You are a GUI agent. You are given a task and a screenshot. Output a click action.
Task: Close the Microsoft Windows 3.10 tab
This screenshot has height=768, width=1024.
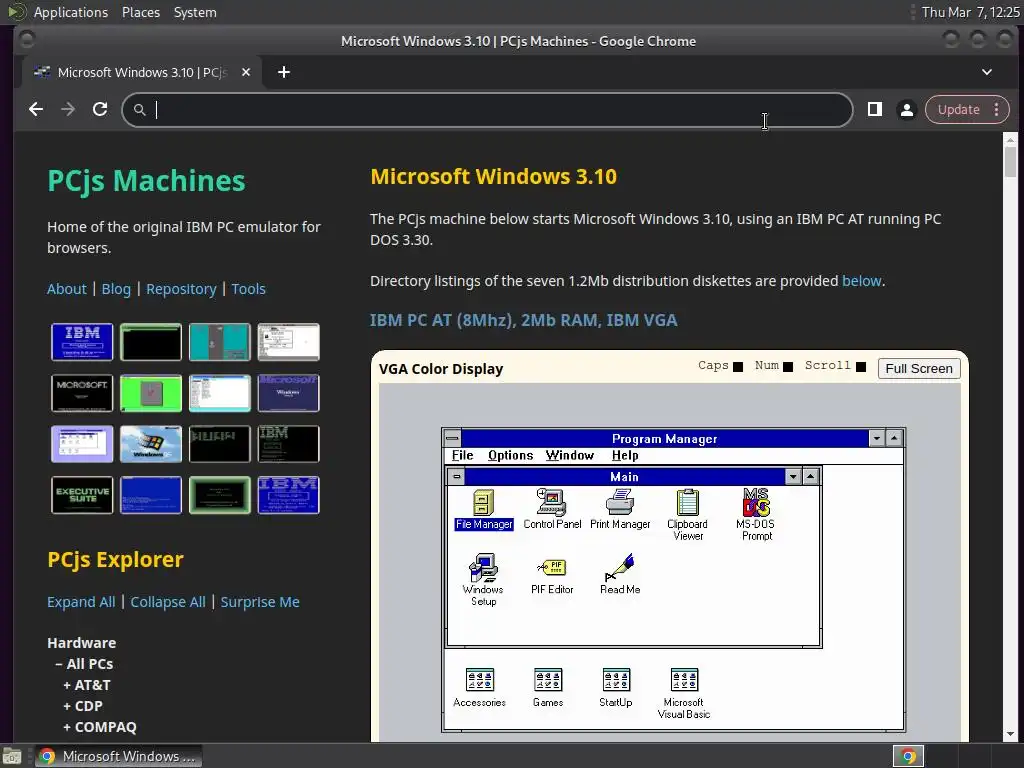246,72
